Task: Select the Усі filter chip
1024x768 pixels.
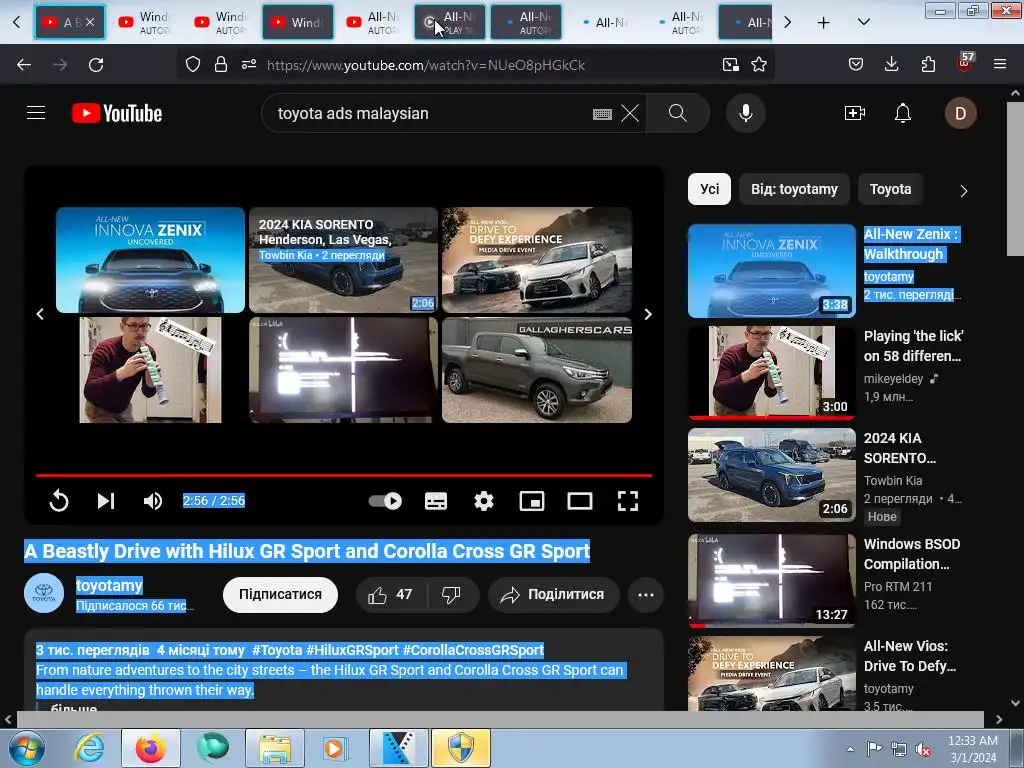Action: [709, 189]
